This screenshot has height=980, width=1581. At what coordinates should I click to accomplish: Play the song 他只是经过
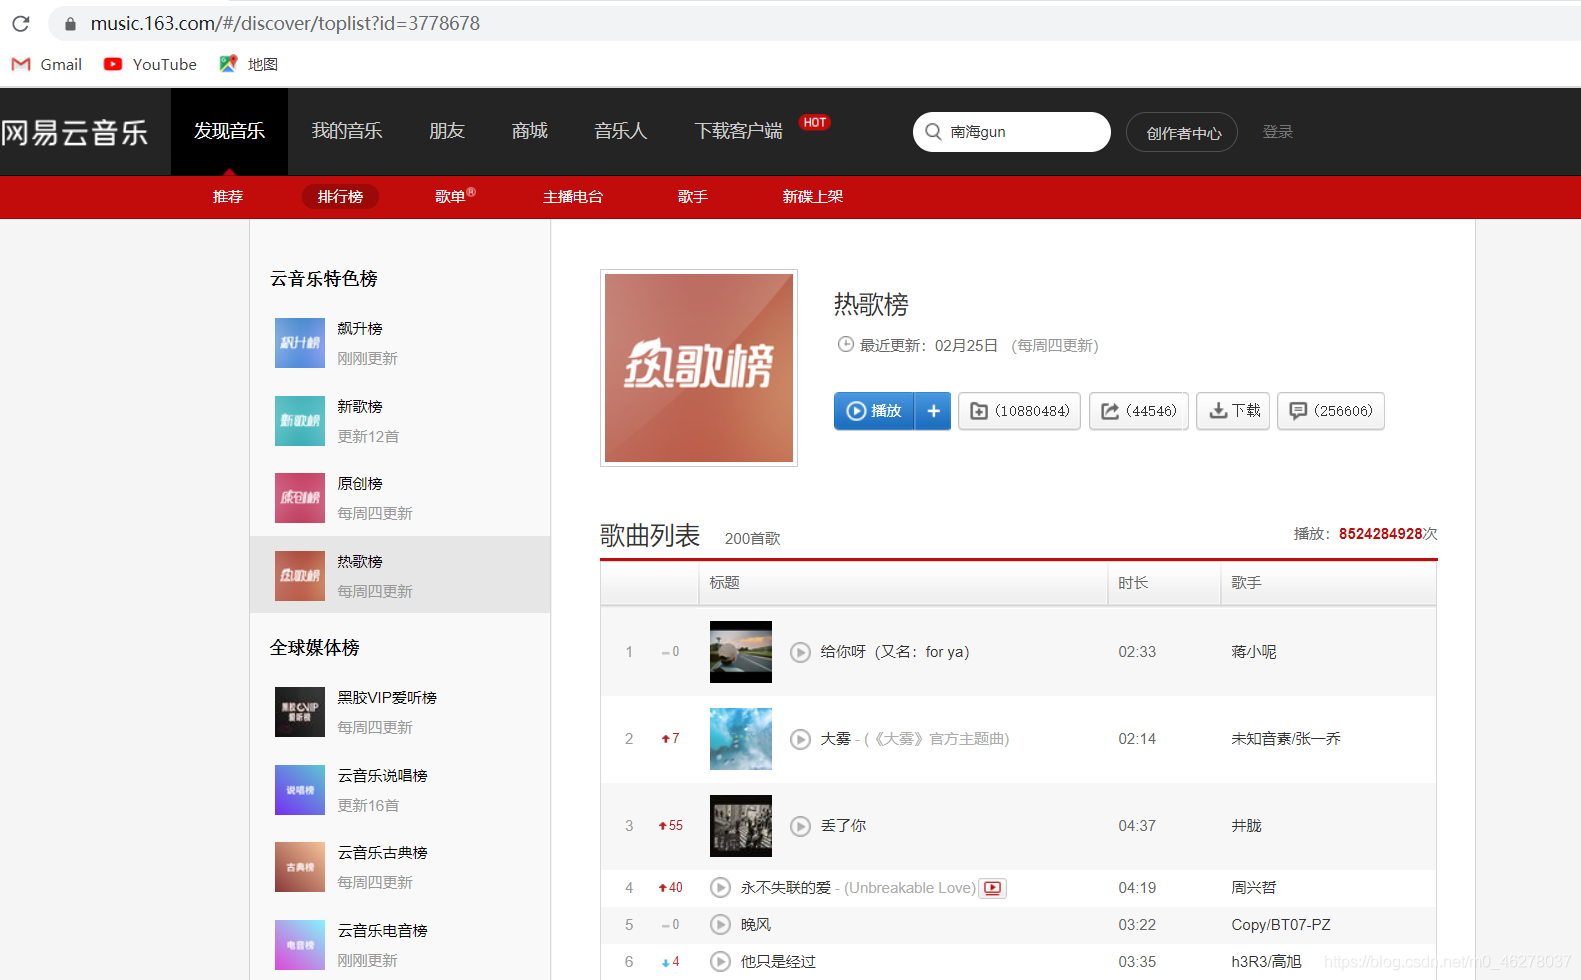pyautogui.click(x=720, y=962)
